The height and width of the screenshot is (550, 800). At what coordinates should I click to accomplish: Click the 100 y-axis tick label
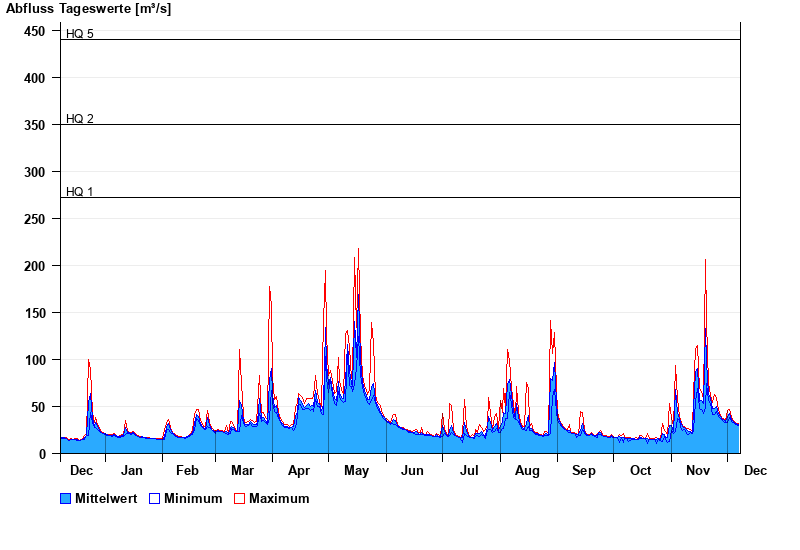pos(35,360)
